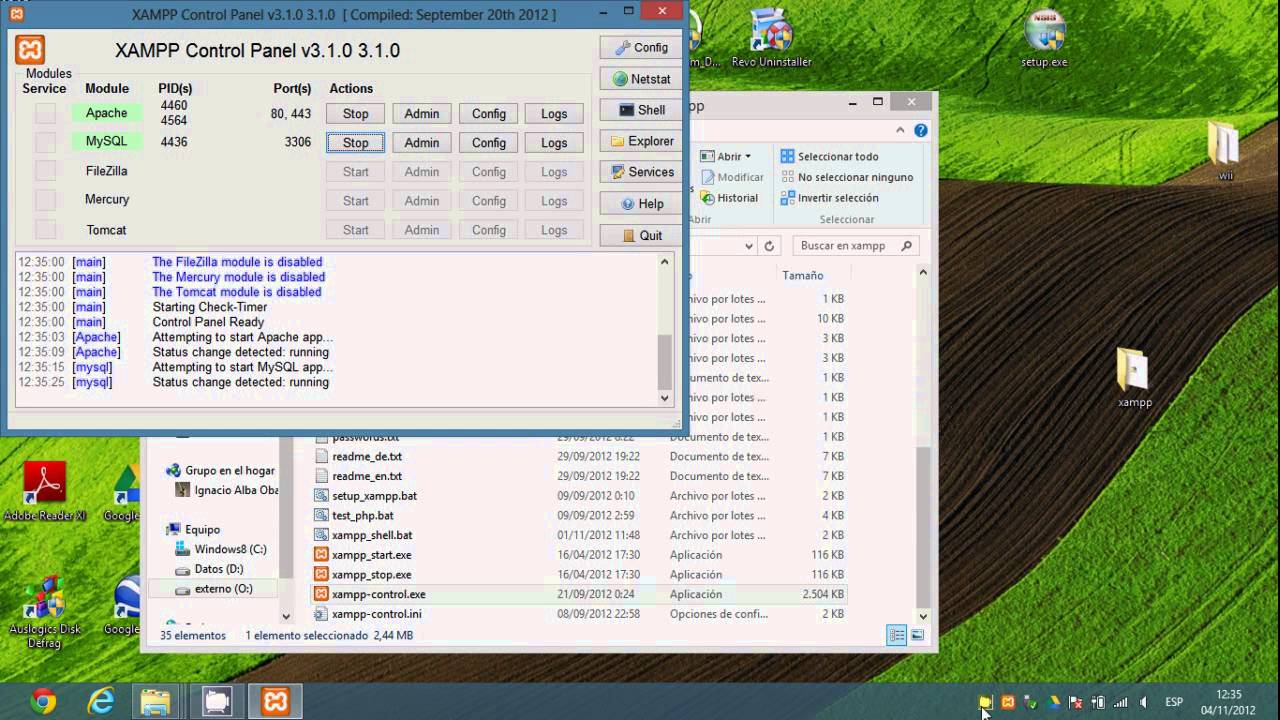1280x720 pixels.
Task: Stop the Apache module
Action: coord(355,114)
